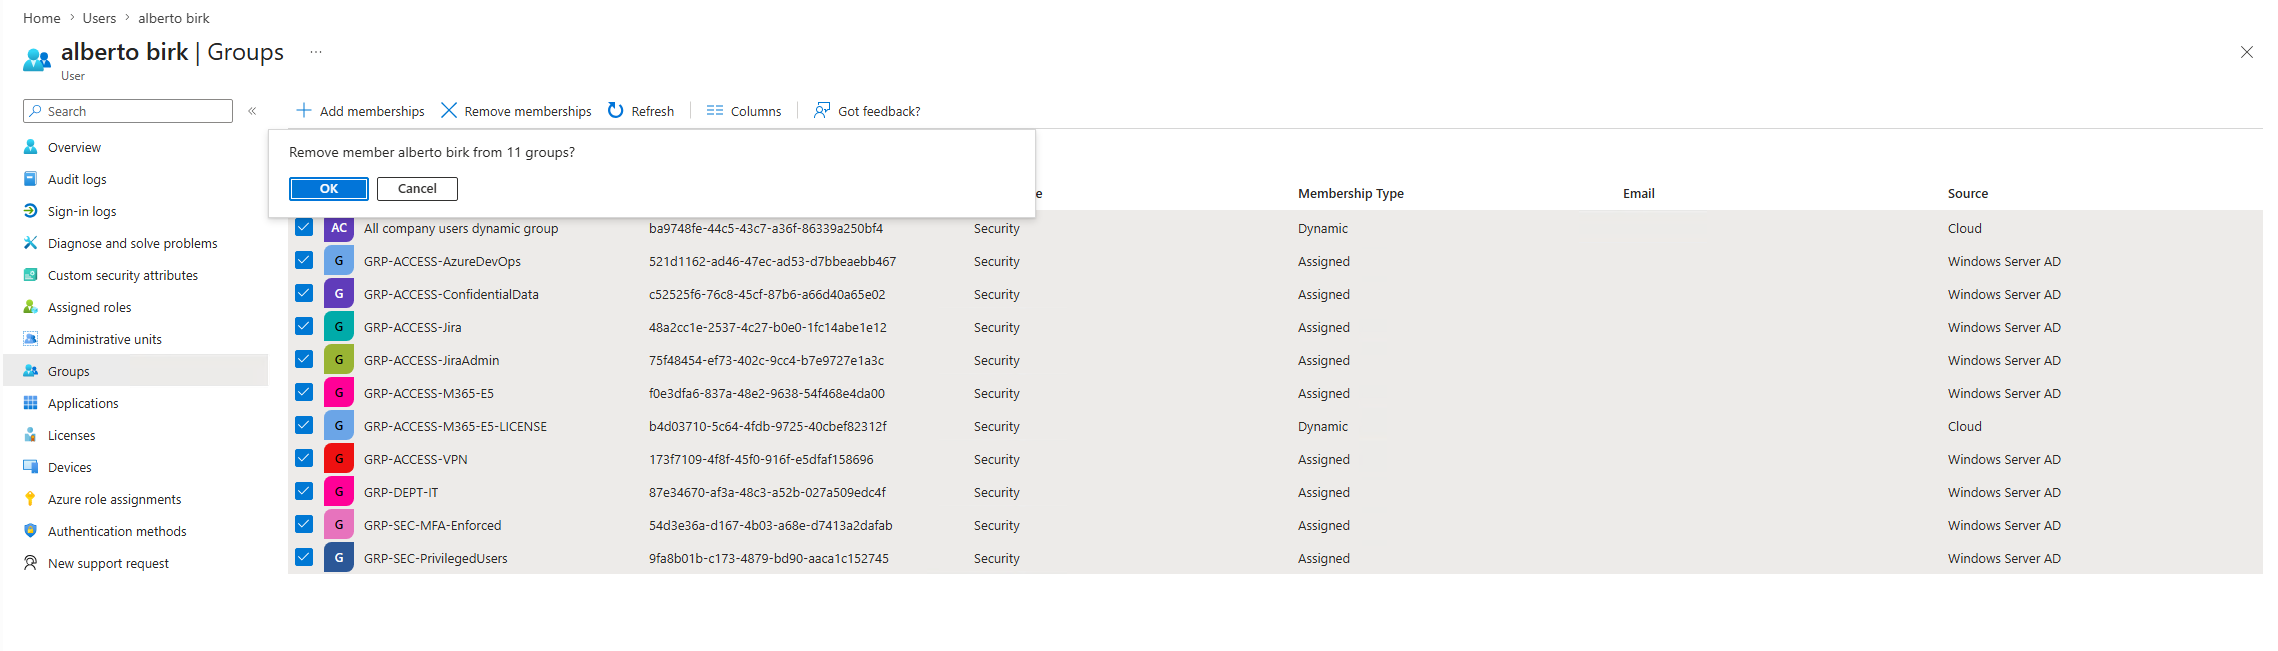Click the GRP-ACCESS-VPN red avatar

pyautogui.click(x=339, y=459)
